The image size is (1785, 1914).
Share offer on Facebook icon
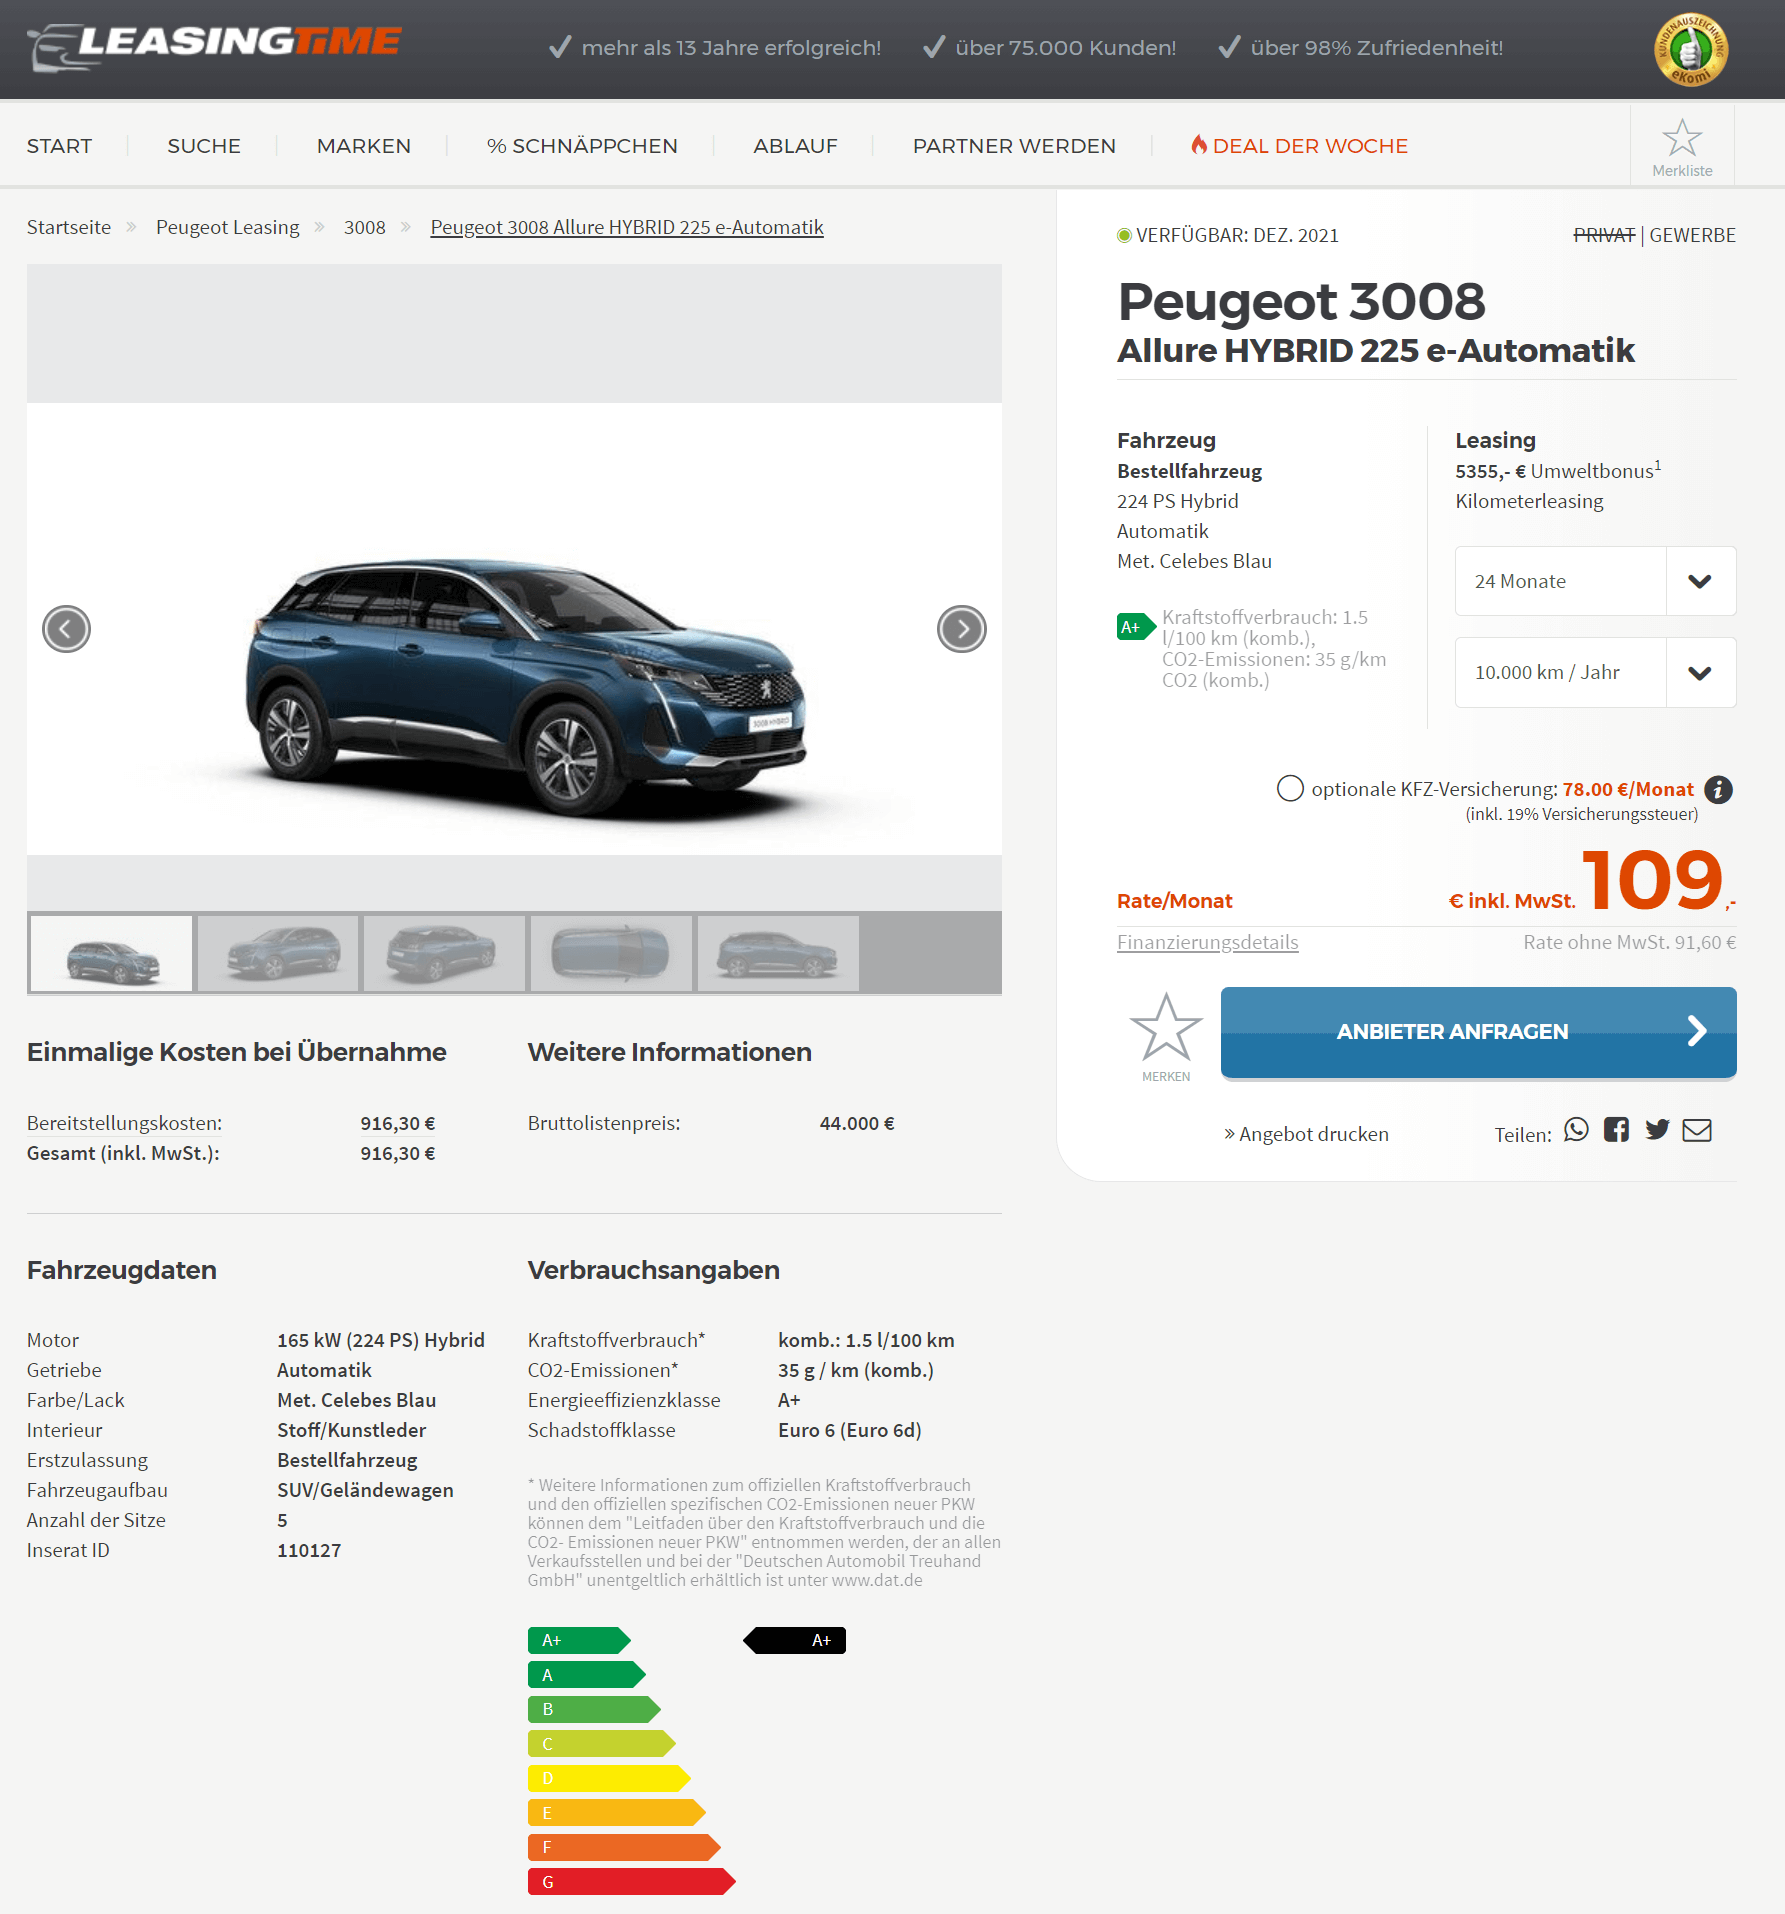point(1616,1130)
